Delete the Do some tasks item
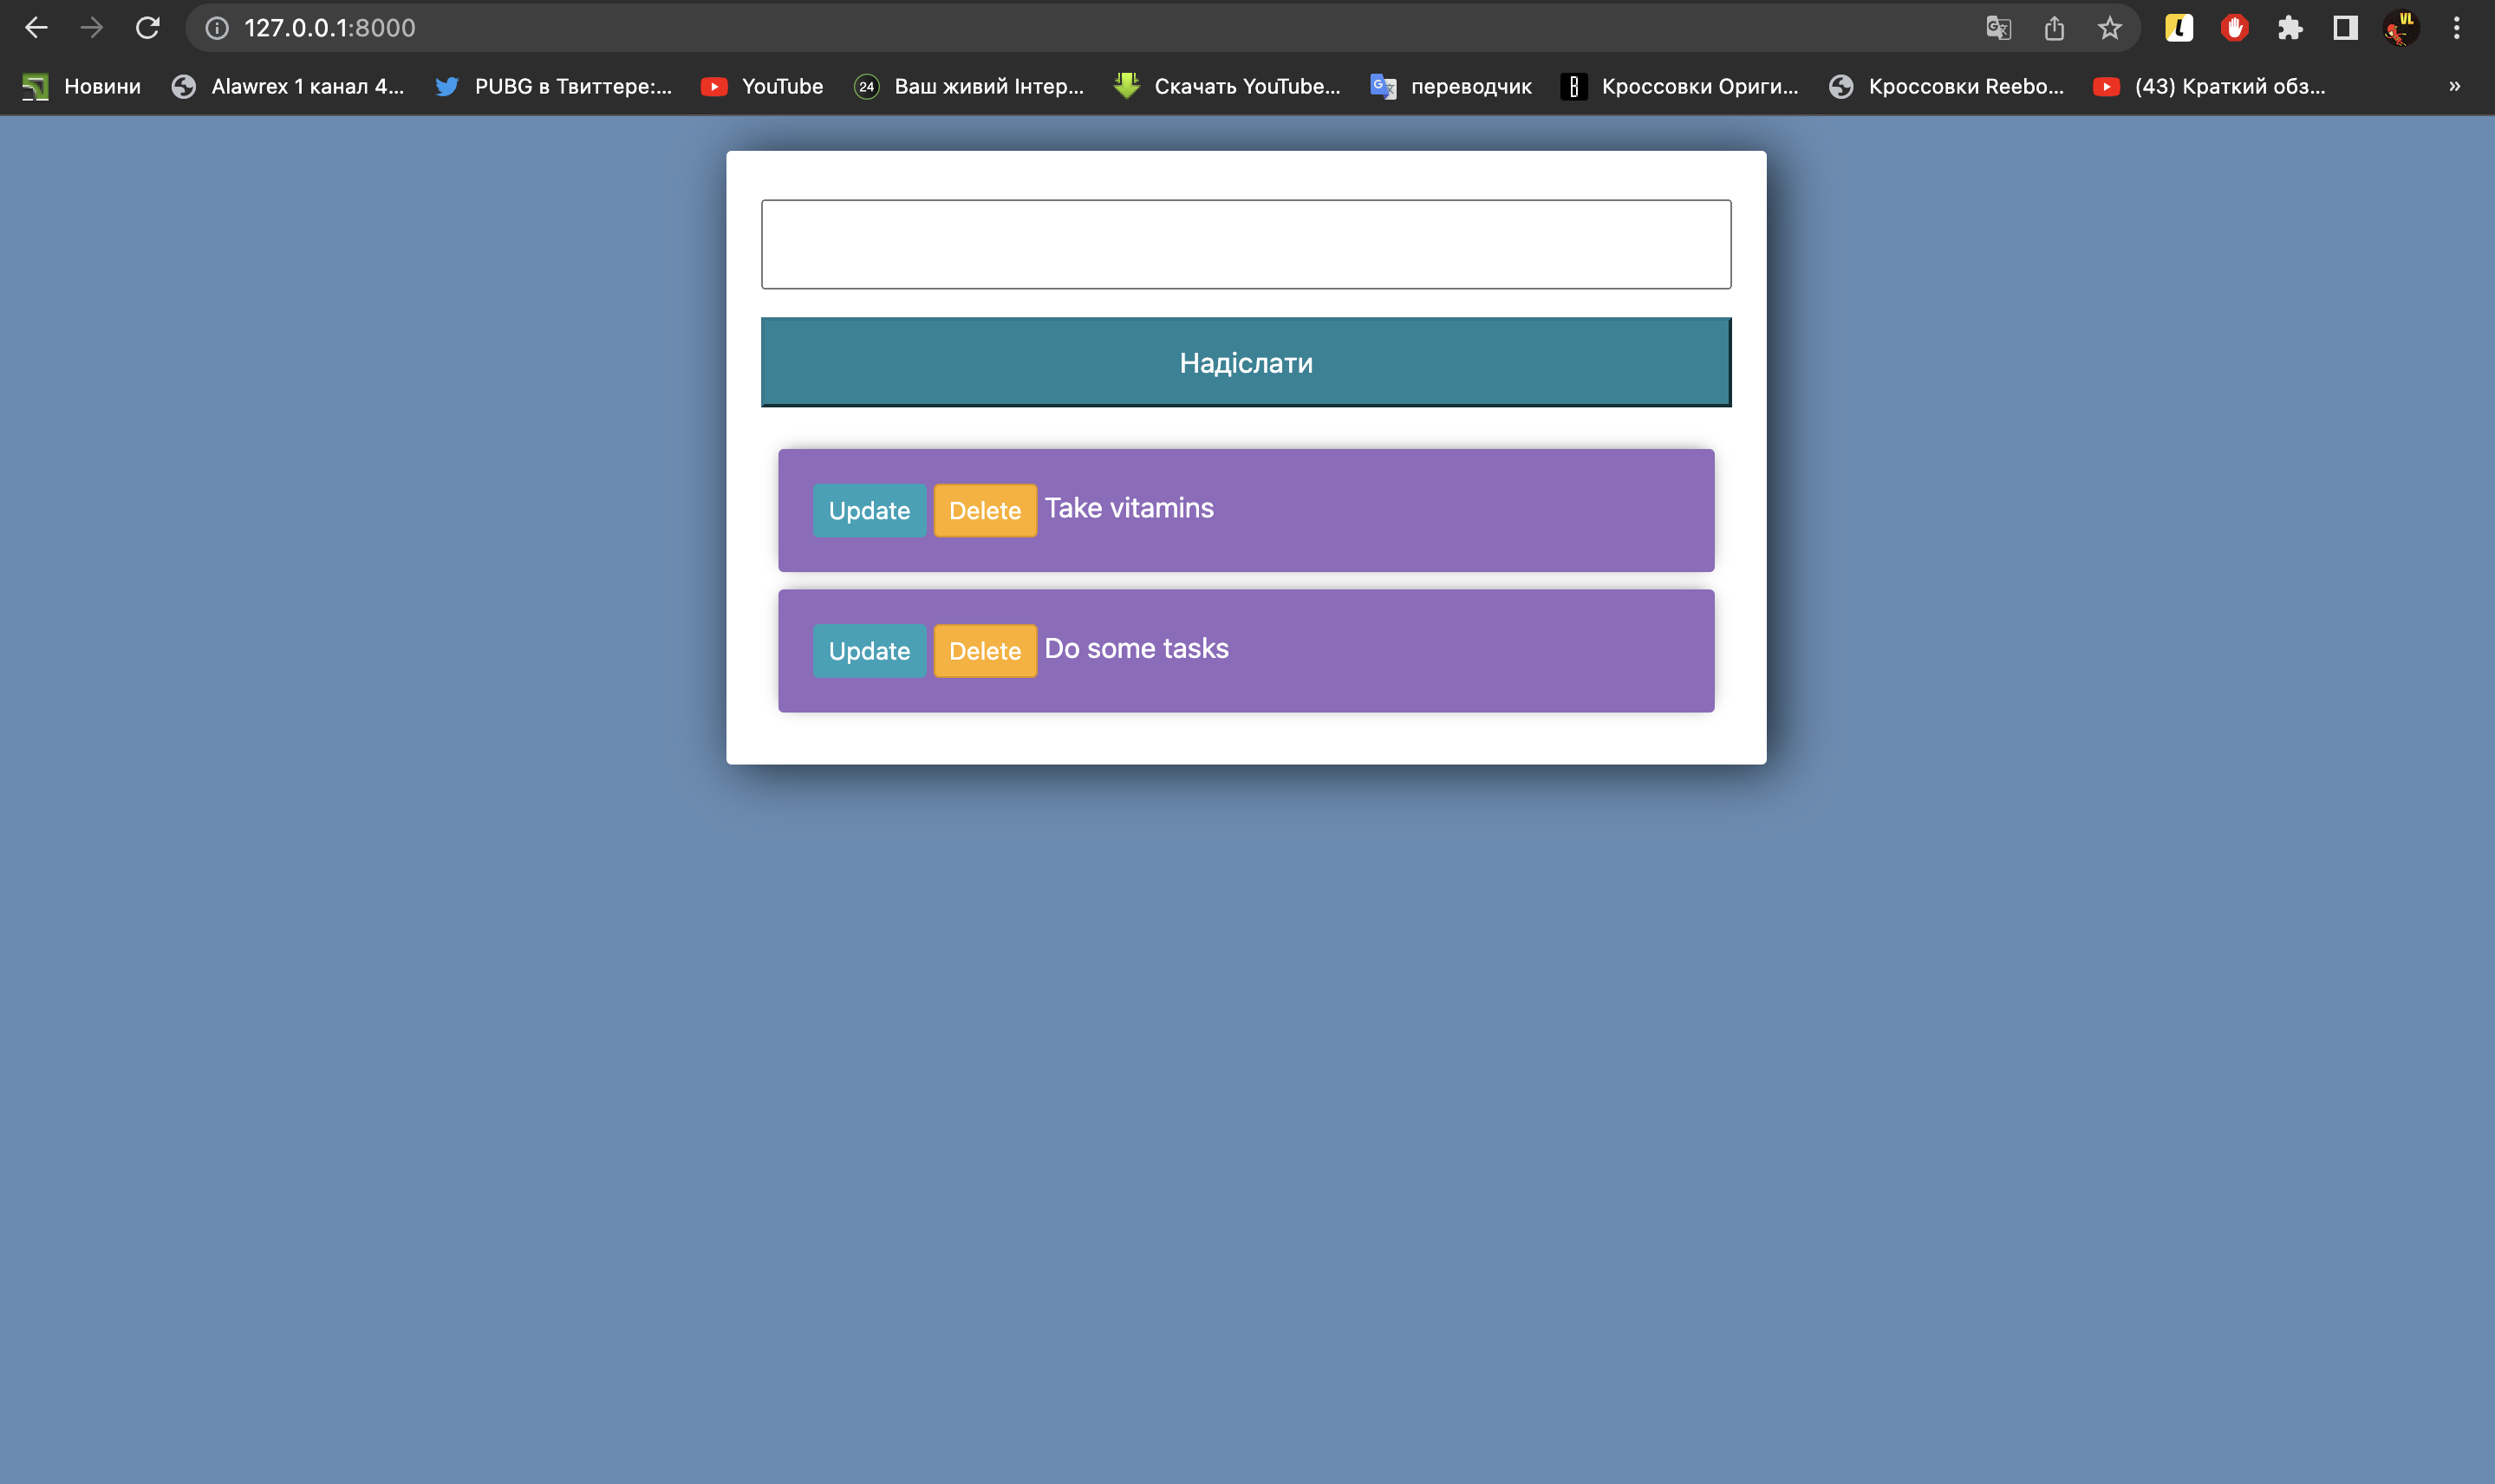Image resolution: width=2495 pixels, height=1484 pixels. point(984,650)
